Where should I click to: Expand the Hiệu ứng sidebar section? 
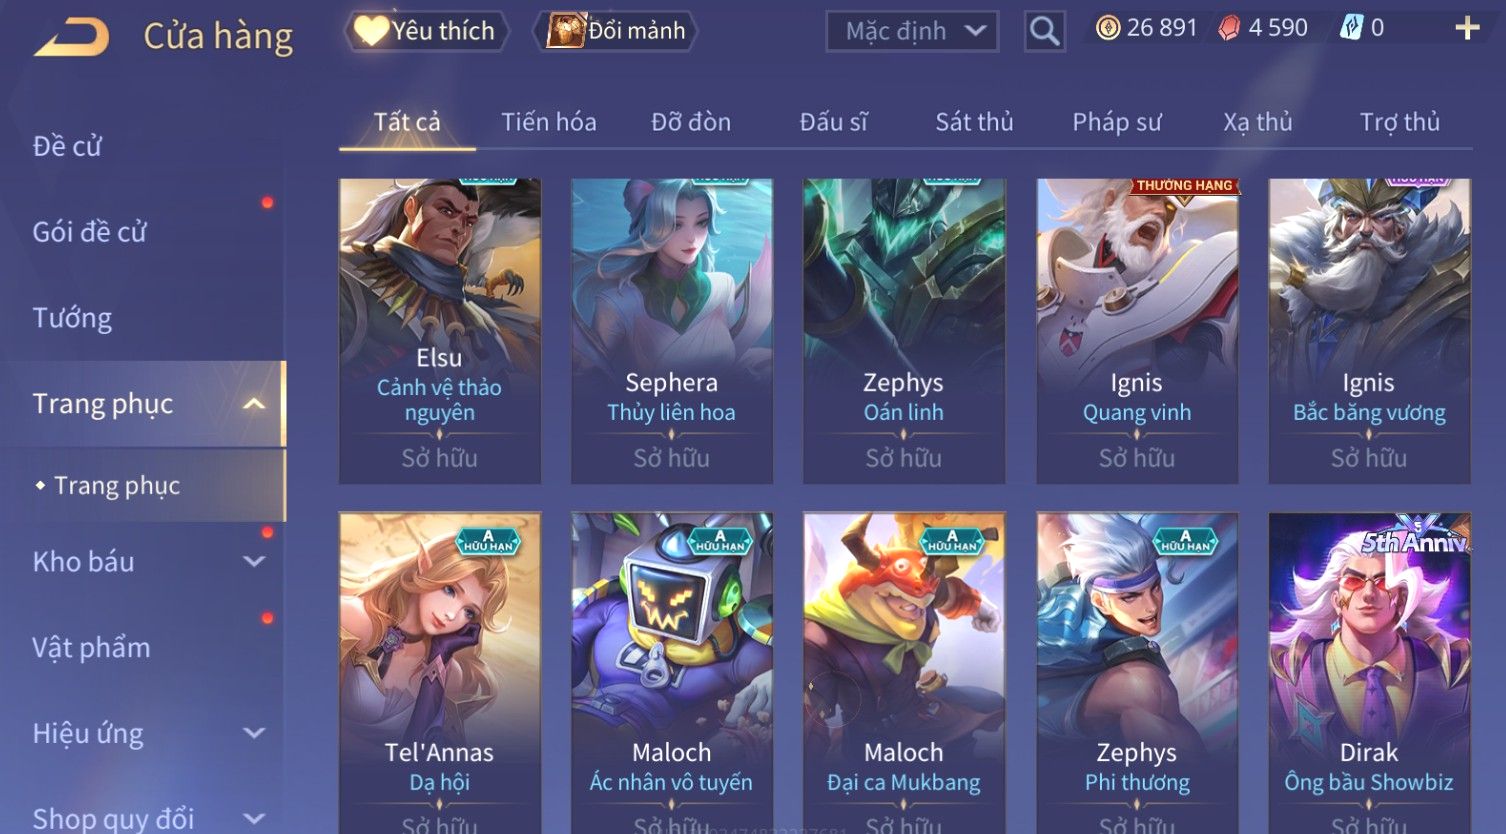[254, 733]
